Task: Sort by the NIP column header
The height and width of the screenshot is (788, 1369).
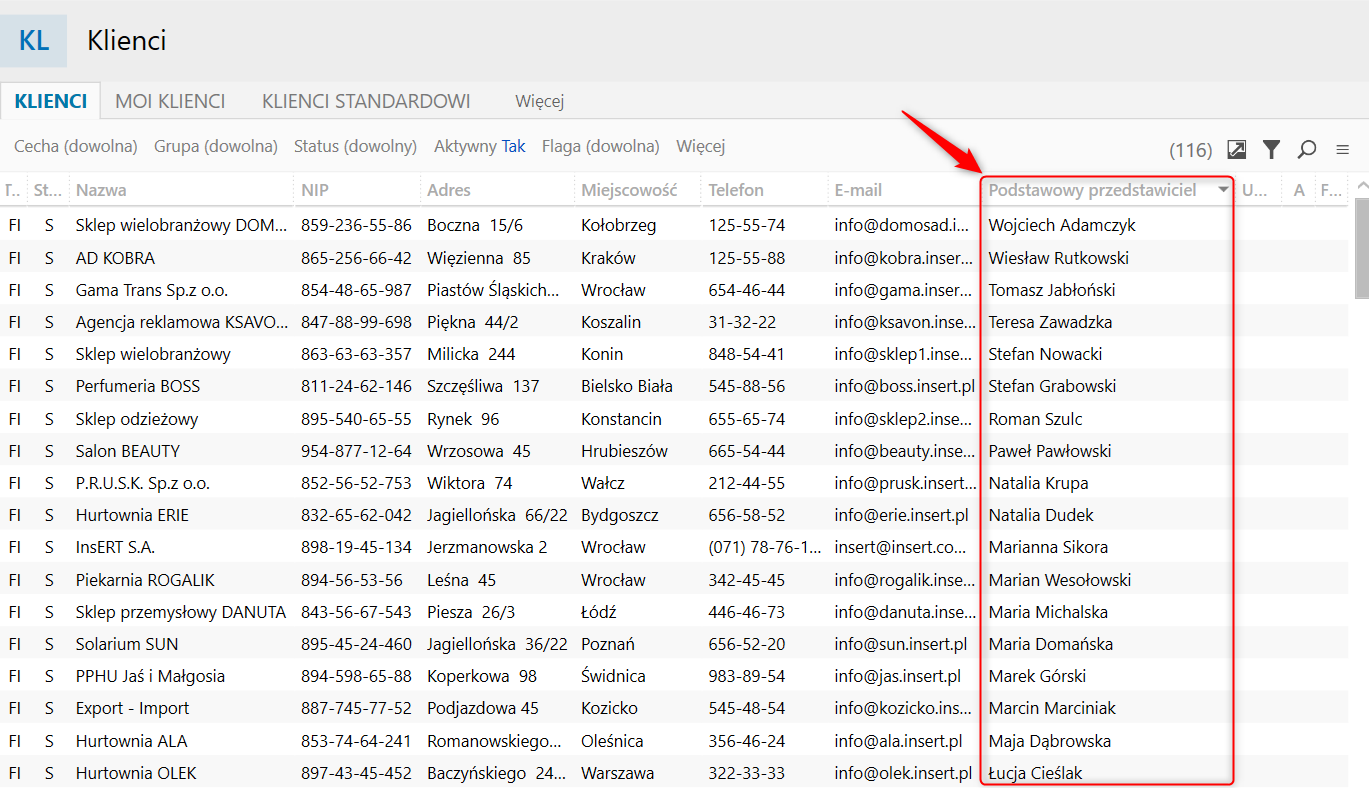Action: [358, 190]
